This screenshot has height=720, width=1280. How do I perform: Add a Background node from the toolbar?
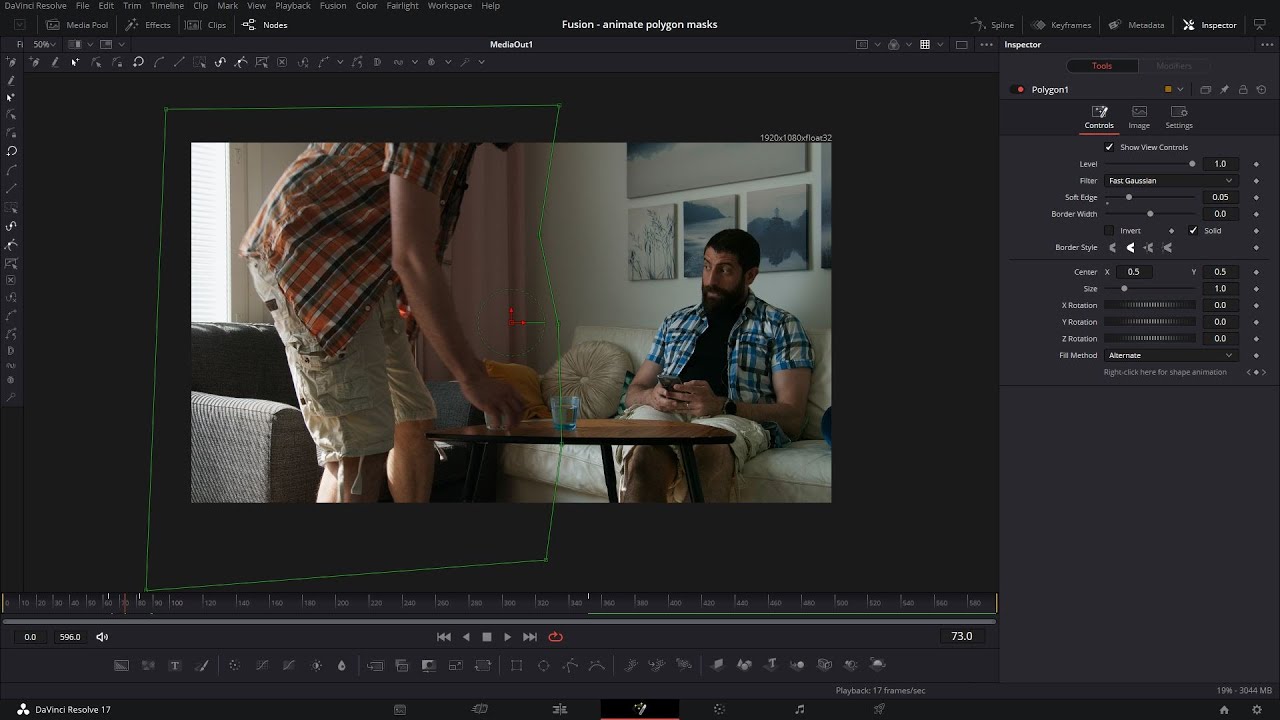[122, 665]
